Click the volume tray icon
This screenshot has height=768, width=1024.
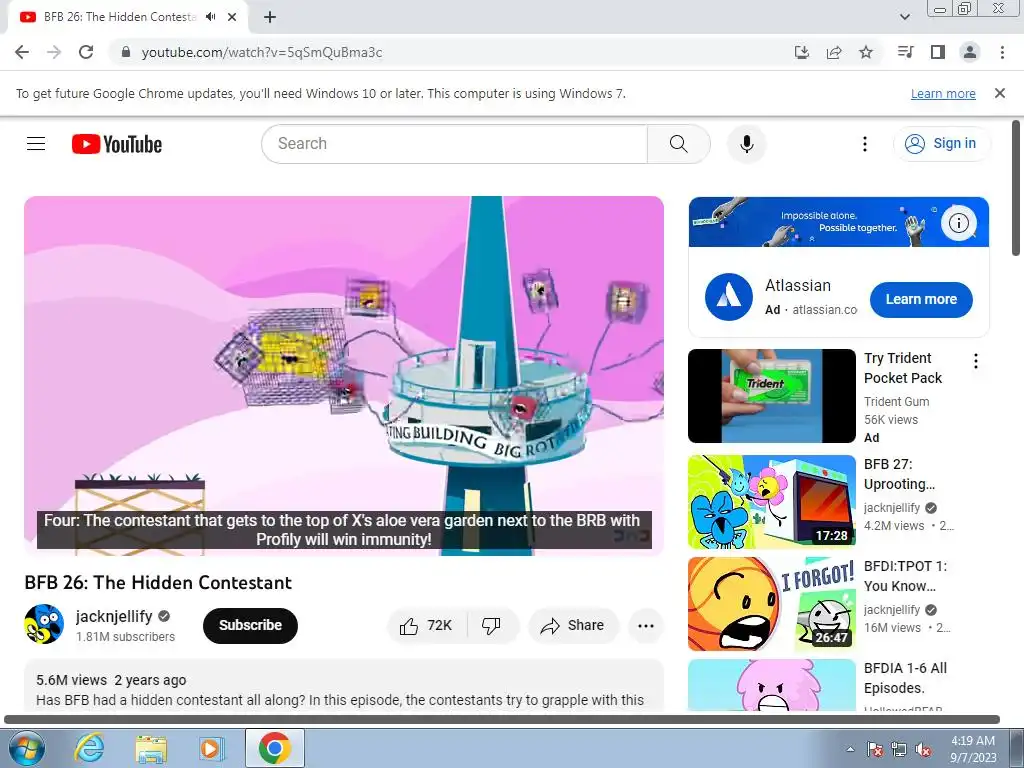(923, 749)
